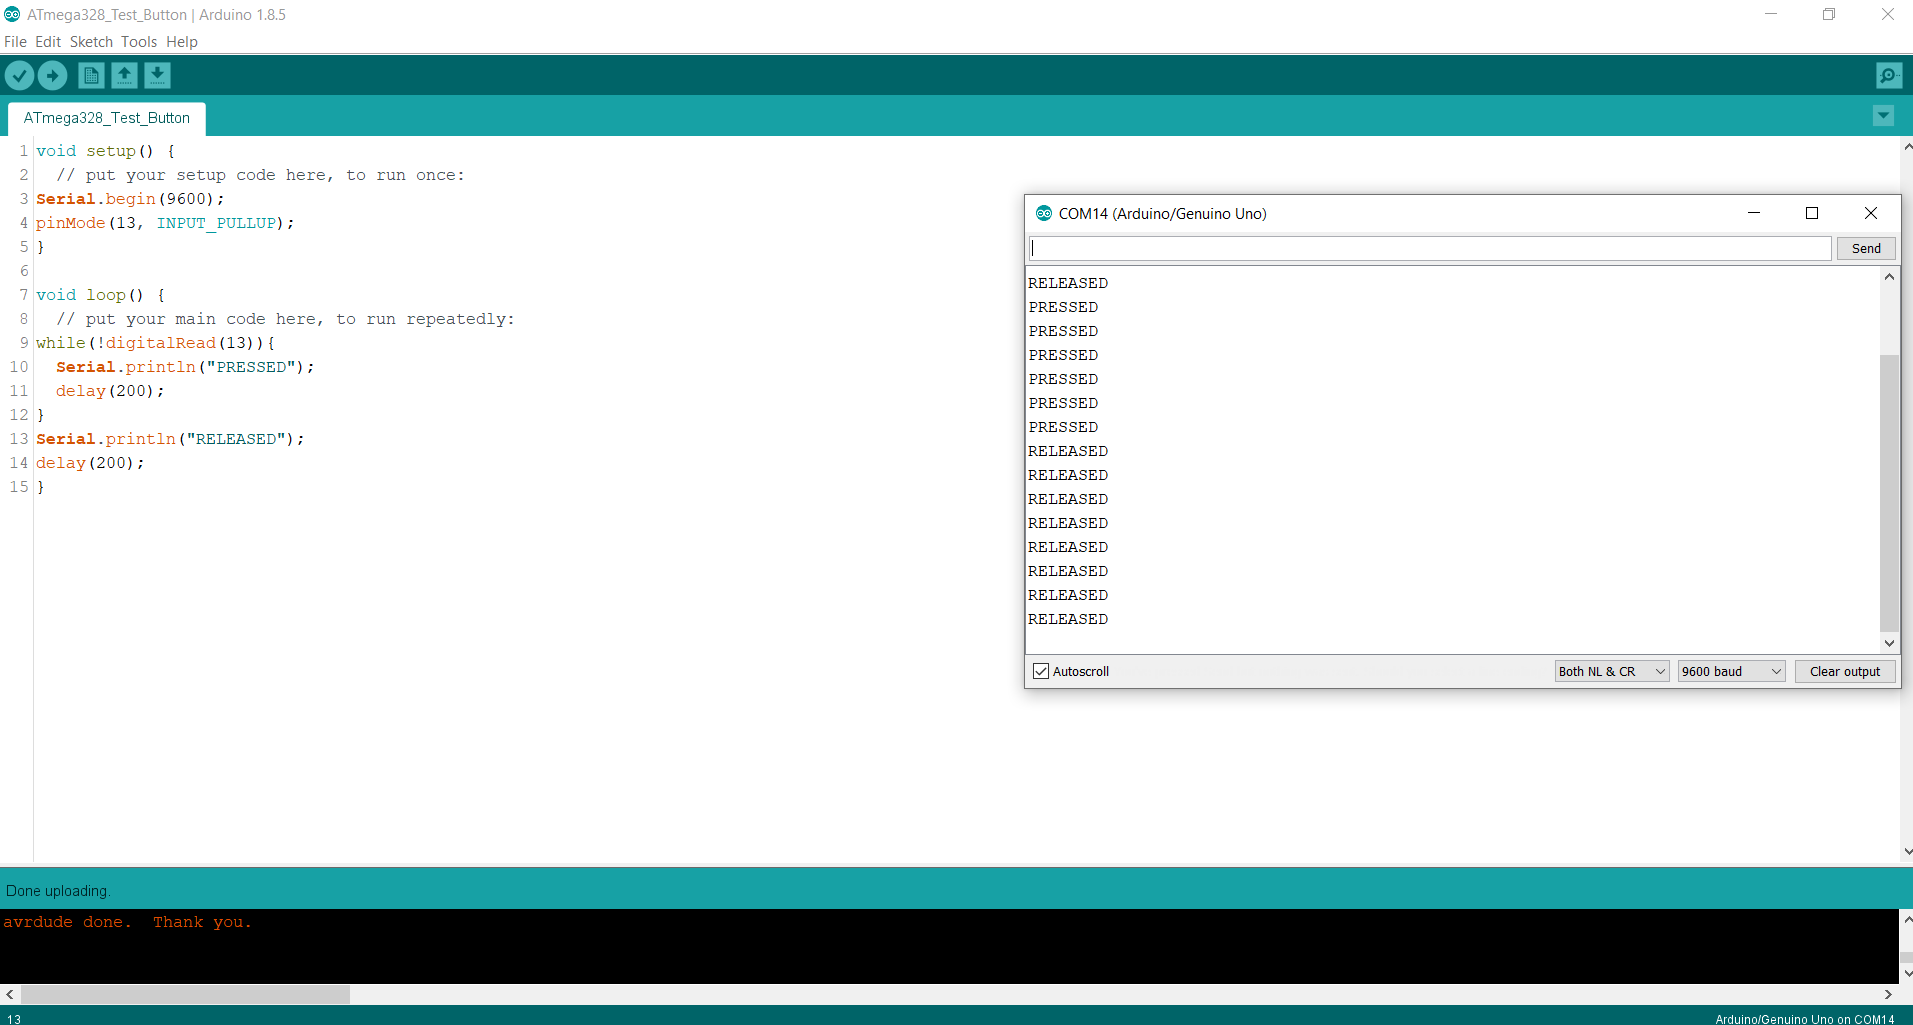Open the baud rate dropdown showing 9600 baud
Image resolution: width=1913 pixels, height=1025 pixels.
tap(1729, 670)
